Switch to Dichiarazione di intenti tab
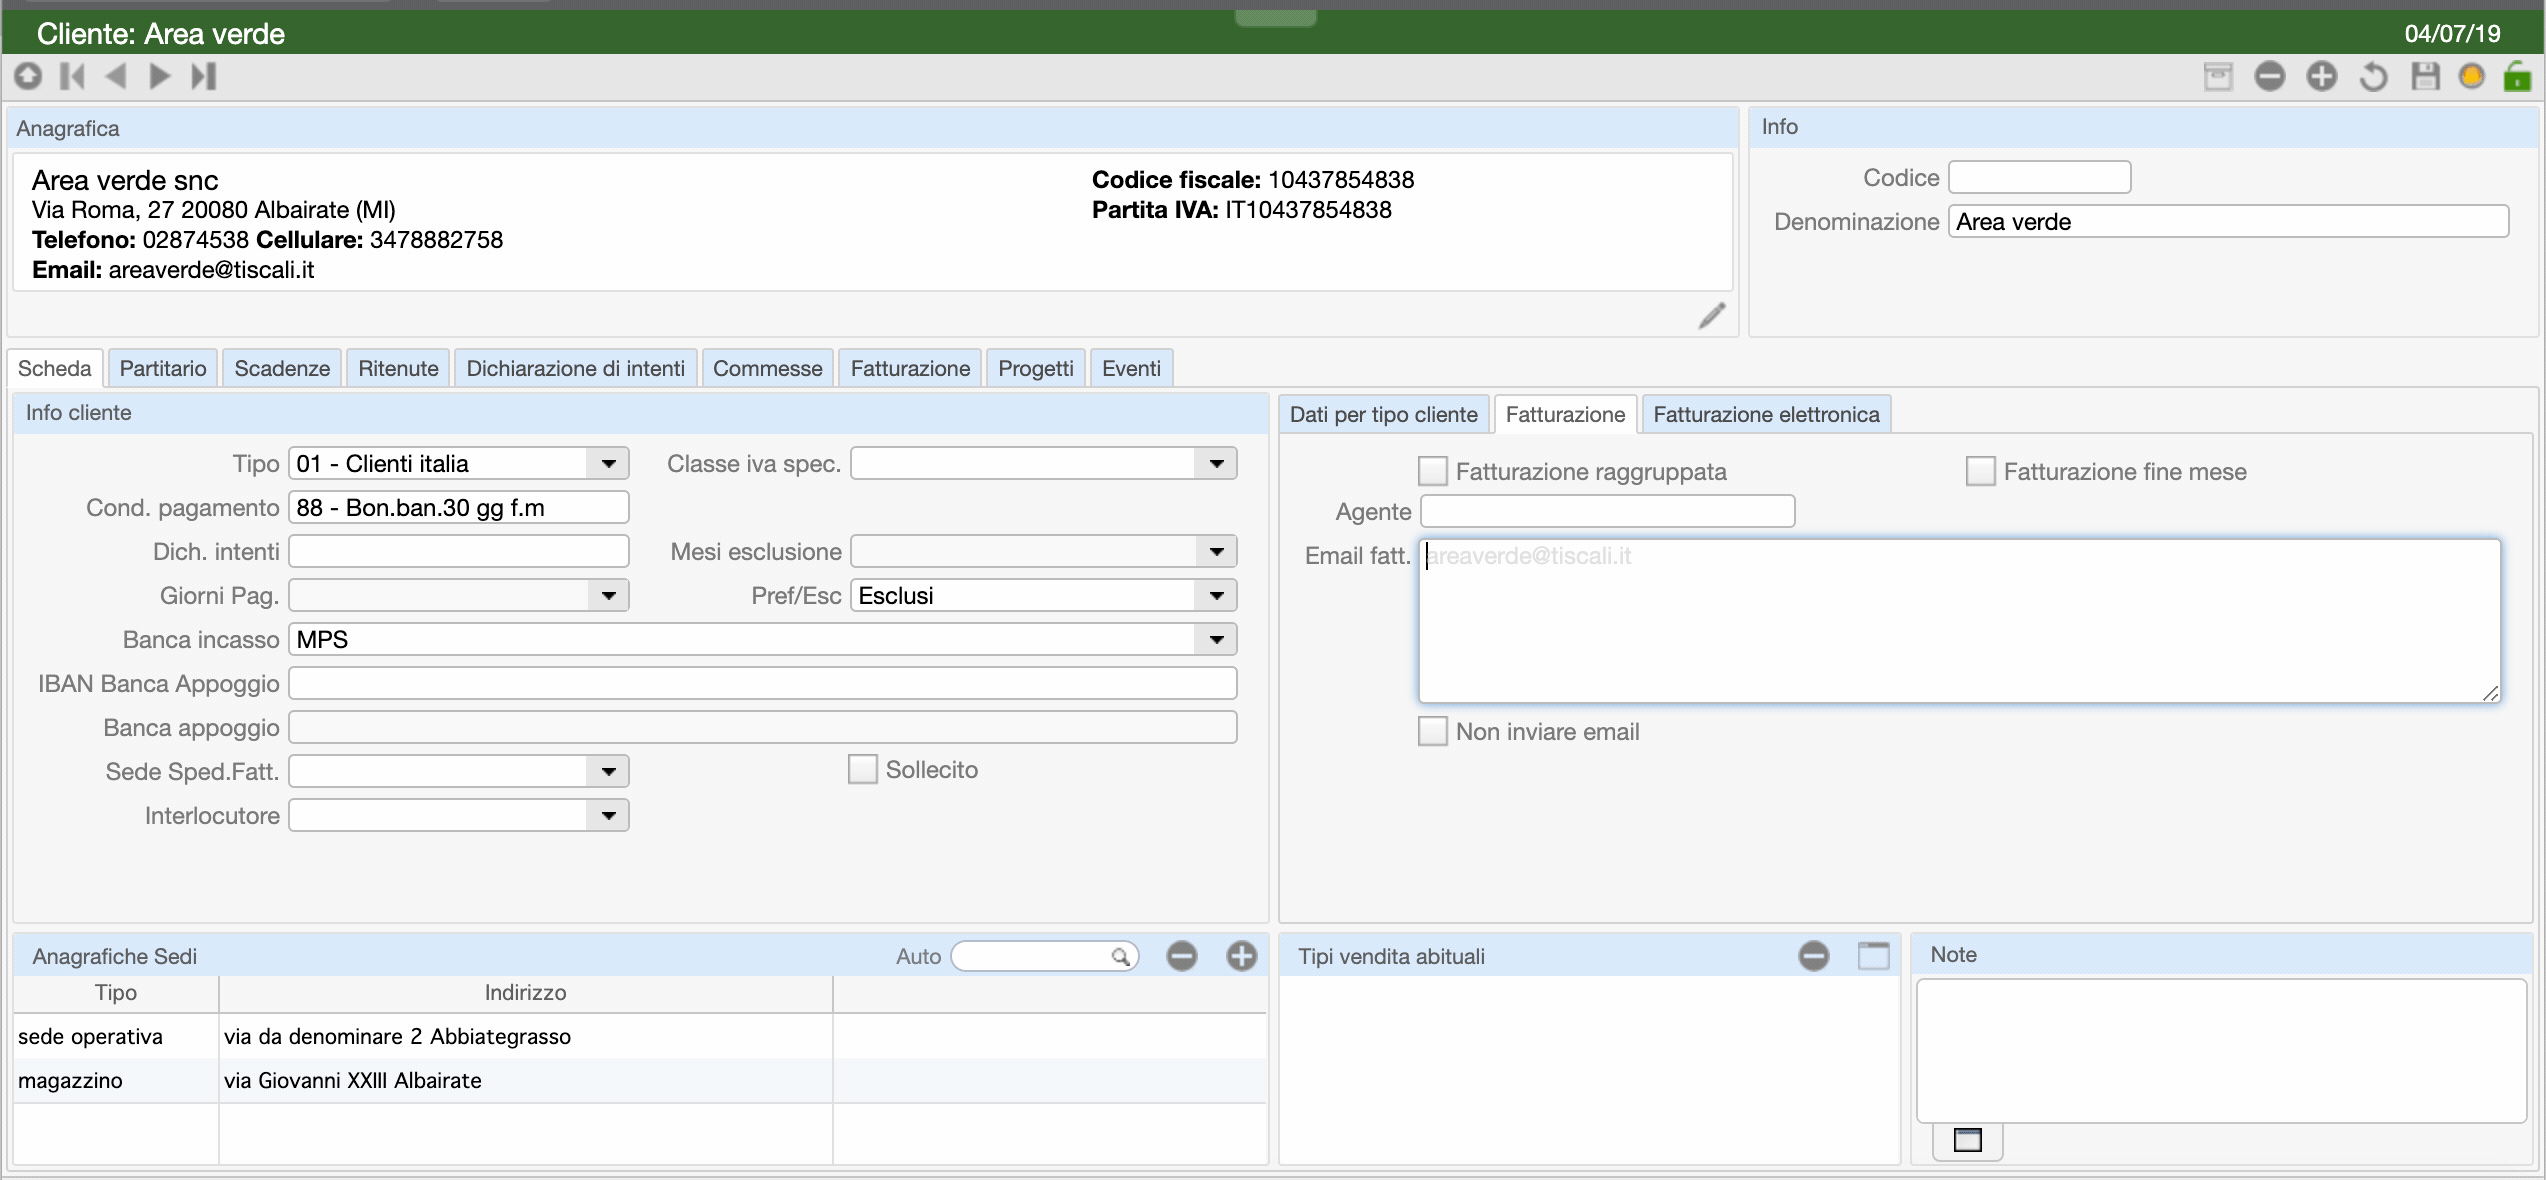 (x=576, y=368)
